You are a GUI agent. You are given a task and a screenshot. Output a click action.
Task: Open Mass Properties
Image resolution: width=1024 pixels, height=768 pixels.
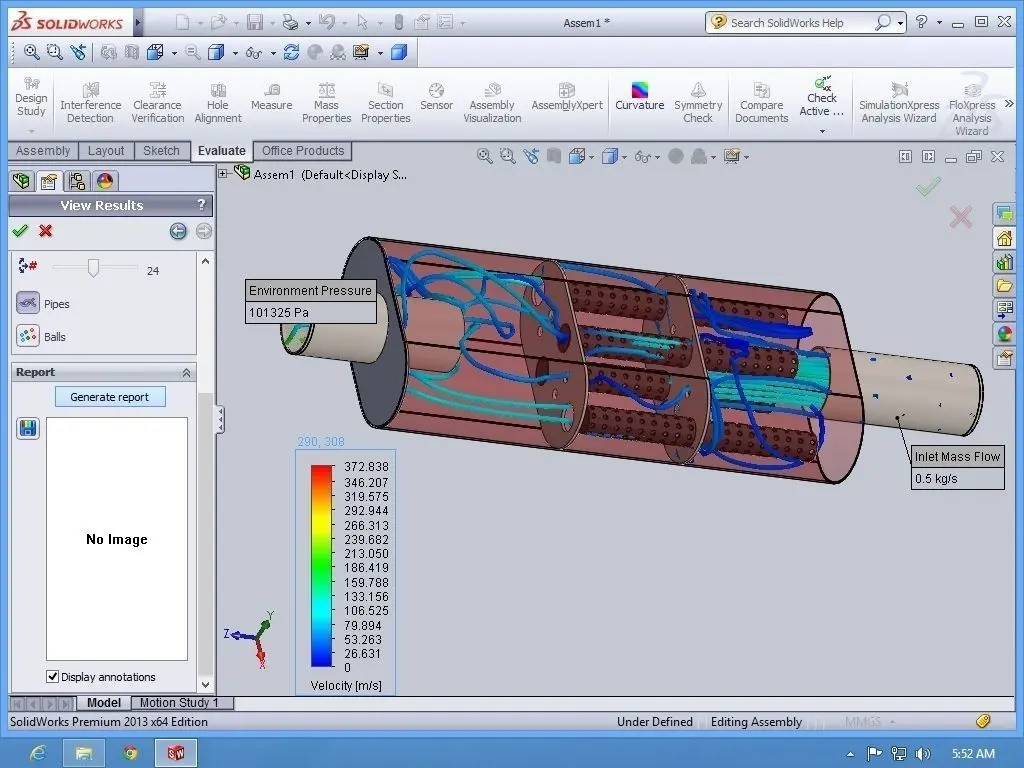[x=326, y=103]
